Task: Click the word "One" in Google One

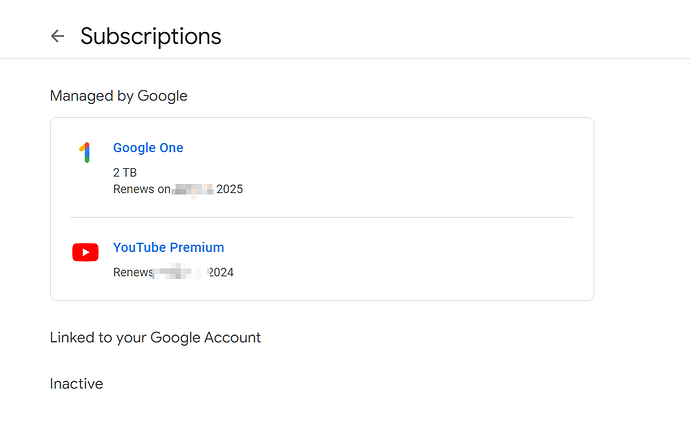Action: (x=171, y=148)
